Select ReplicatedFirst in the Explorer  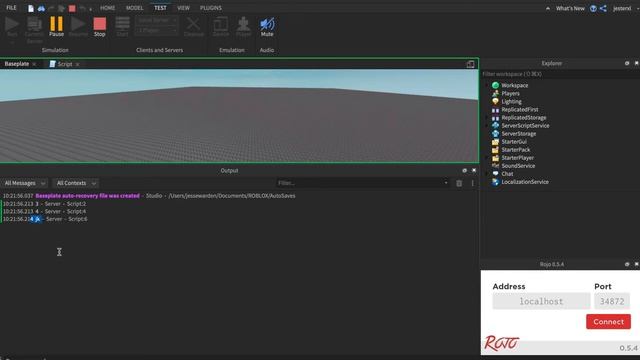click(x=520, y=109)
